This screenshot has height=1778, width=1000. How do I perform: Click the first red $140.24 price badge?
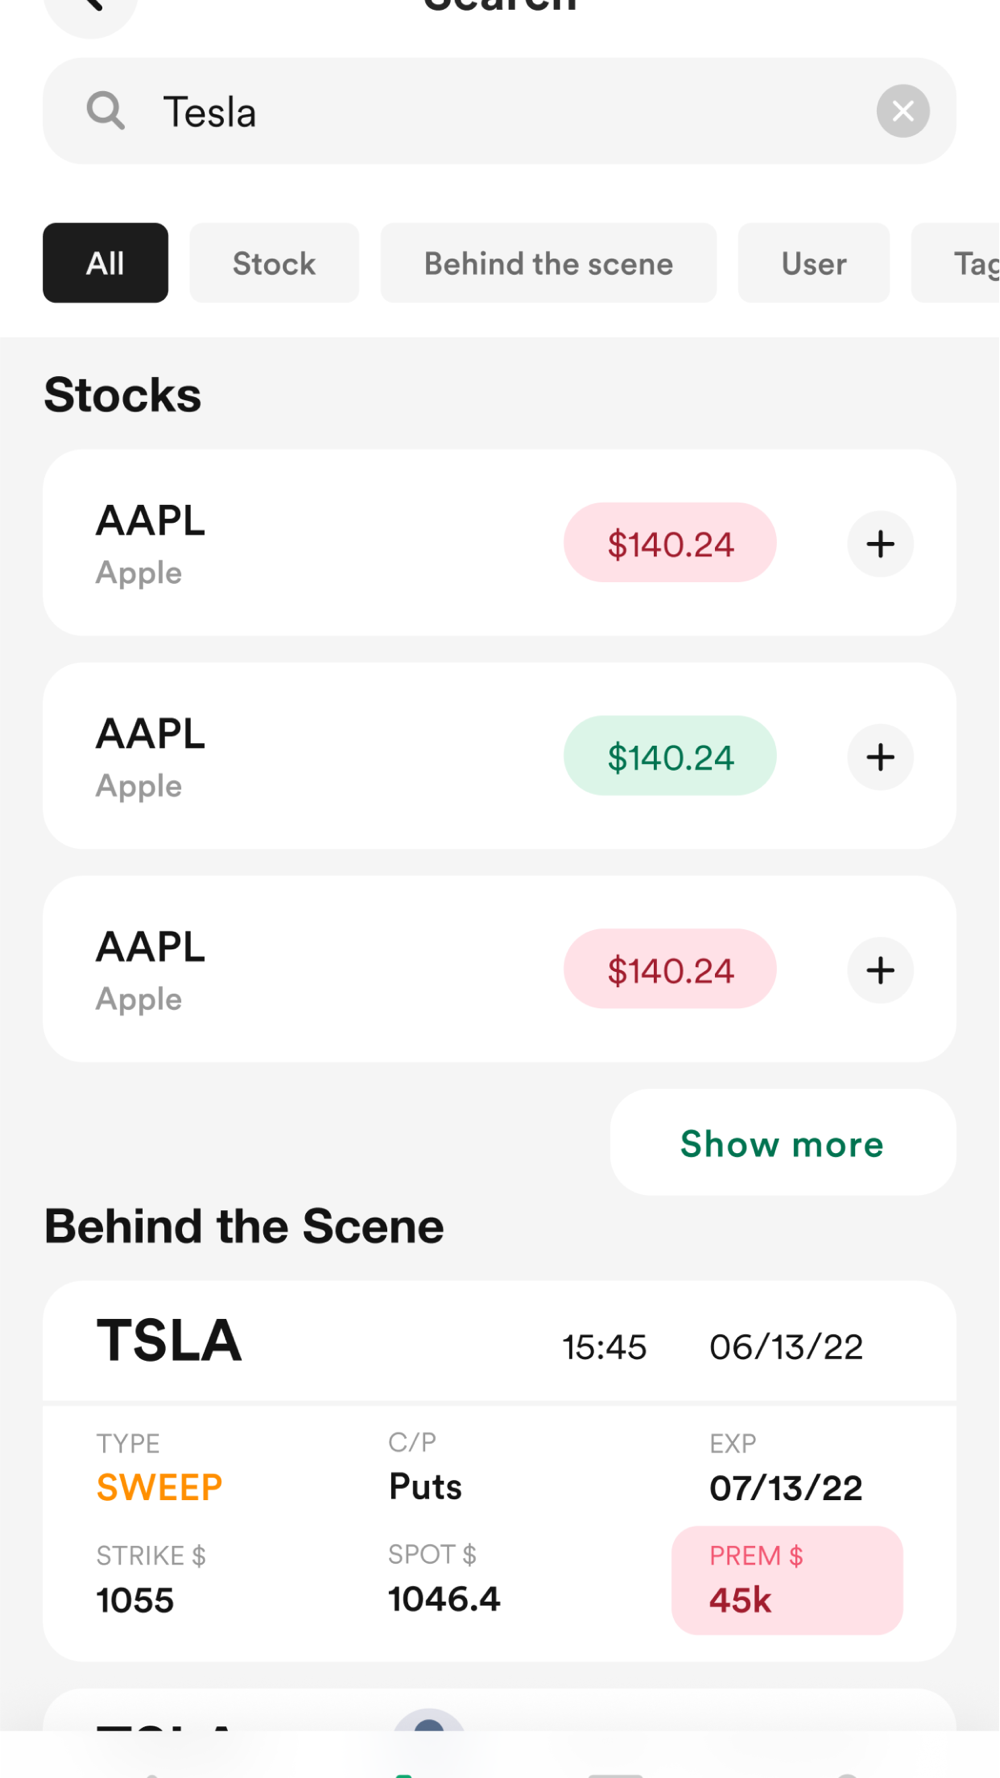click(x=670, y=544)
